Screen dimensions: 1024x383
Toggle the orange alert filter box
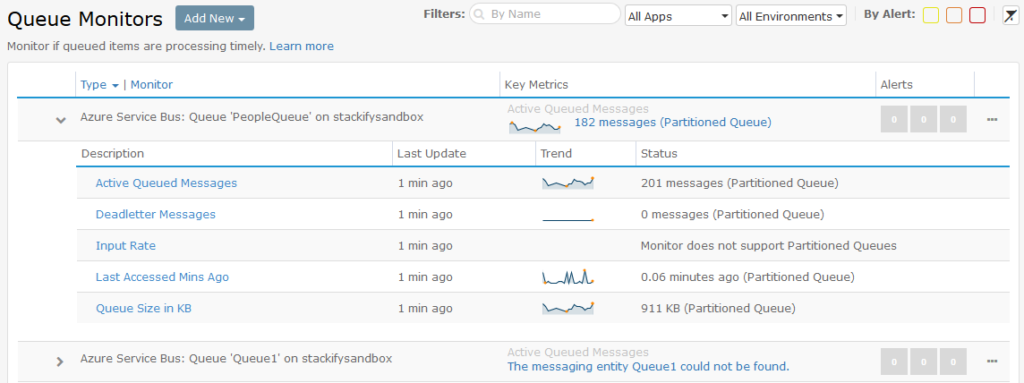click(x=954, y=15)
